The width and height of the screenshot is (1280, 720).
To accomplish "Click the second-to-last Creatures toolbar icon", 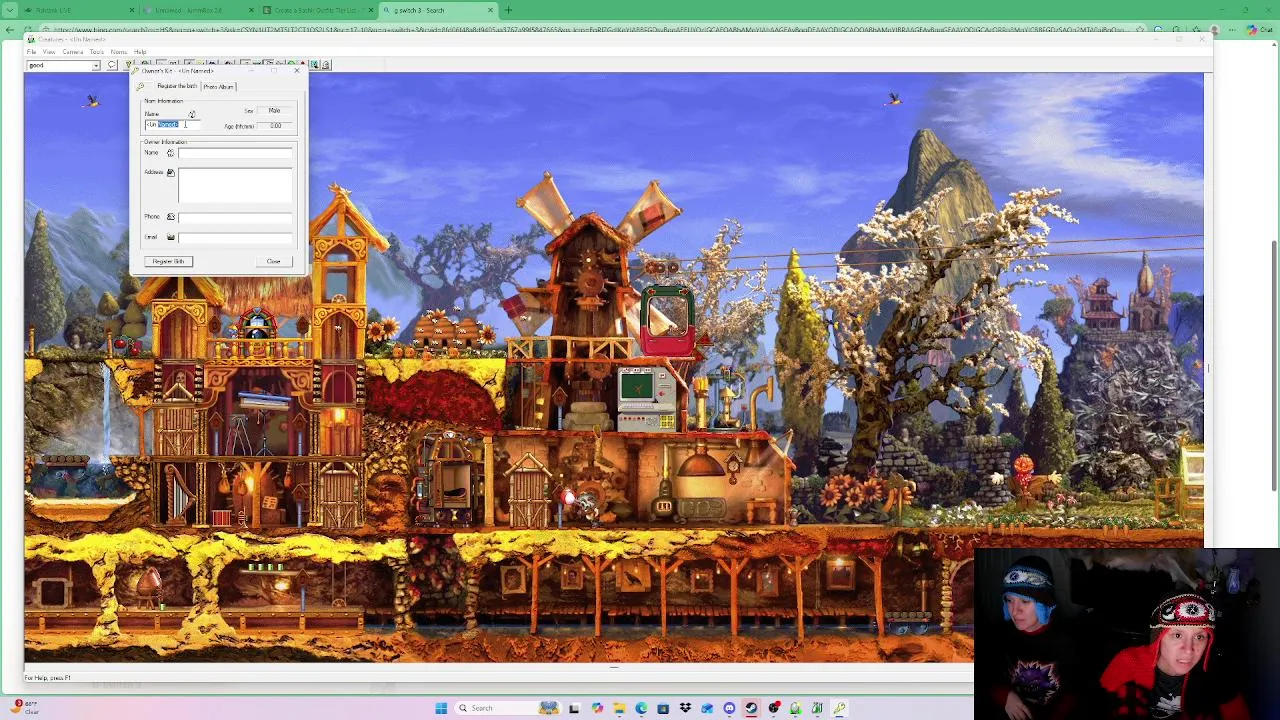I will [313, 65].
